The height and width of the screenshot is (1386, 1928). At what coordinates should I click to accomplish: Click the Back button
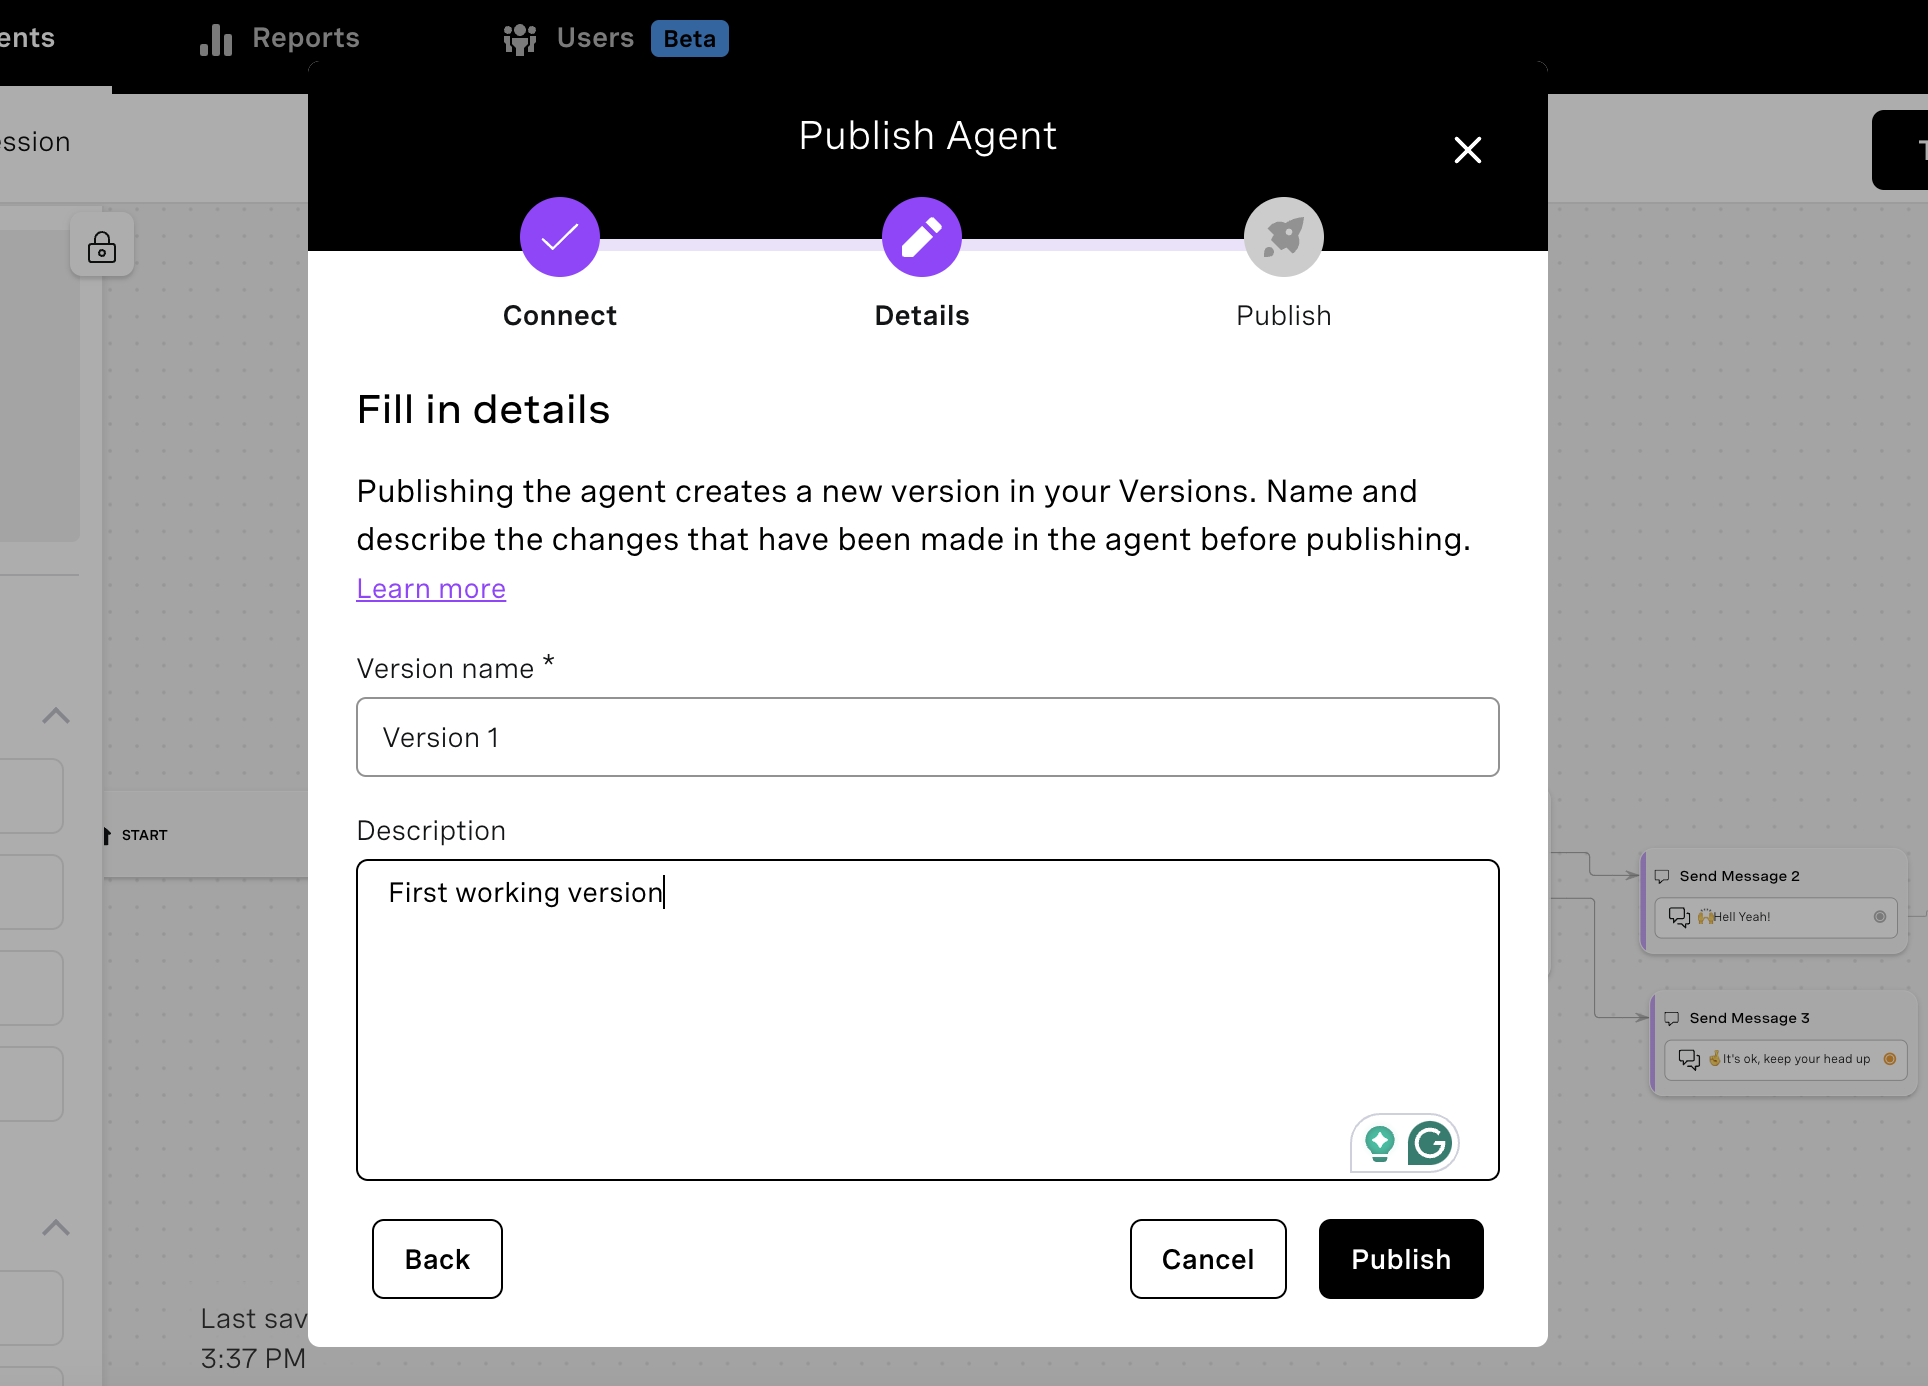point(437,1259)
